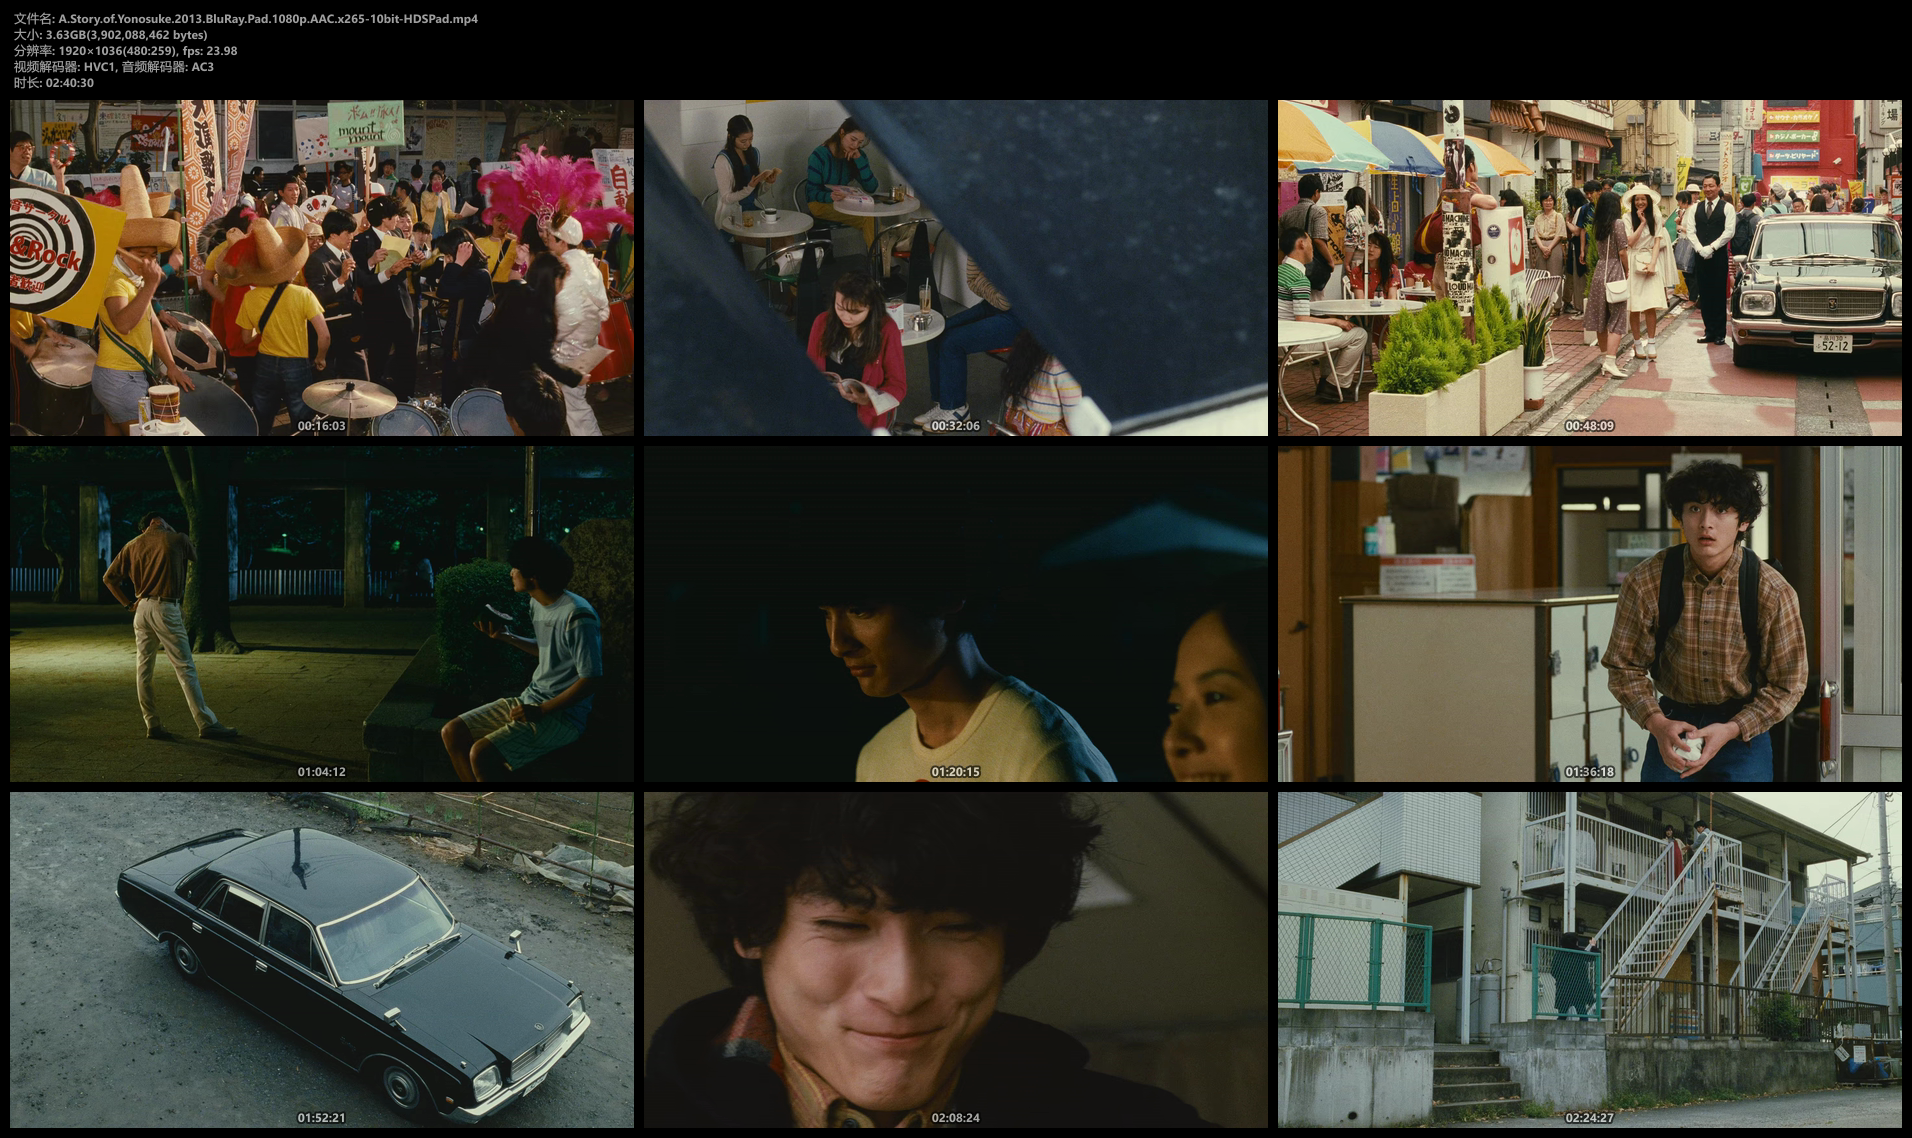Select the smiling curly-haired face thumbnail
1912x1138 pixels.
(x=955, y=960)
